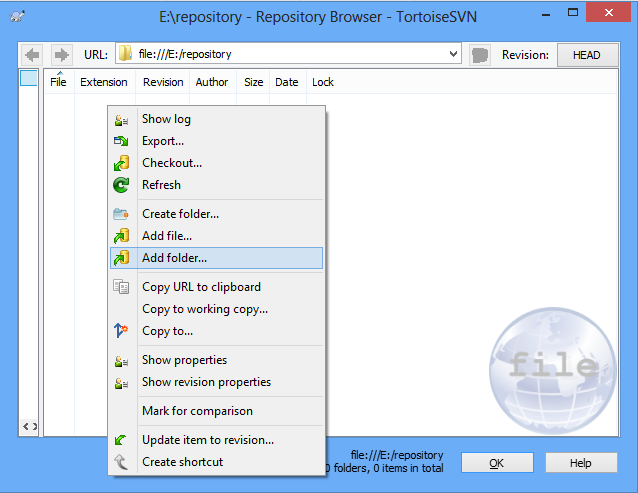Screen dimensions: 638x493
Task: Choose Copy URL to clipboard
Action: pos(216,287)
